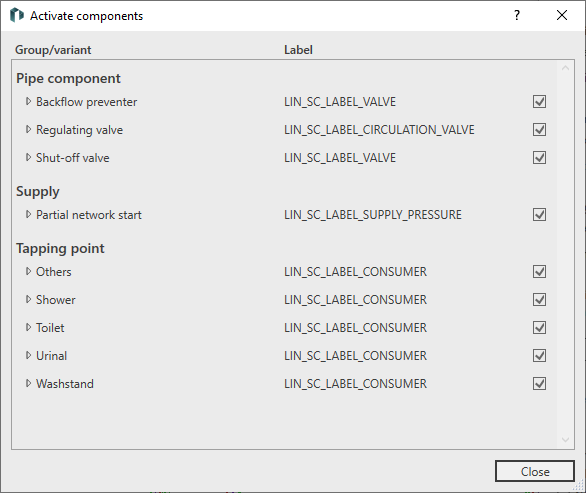586x493 pixels.
Task: Expand the Toilet variant arrow
Action: click(x=28, y=327)
